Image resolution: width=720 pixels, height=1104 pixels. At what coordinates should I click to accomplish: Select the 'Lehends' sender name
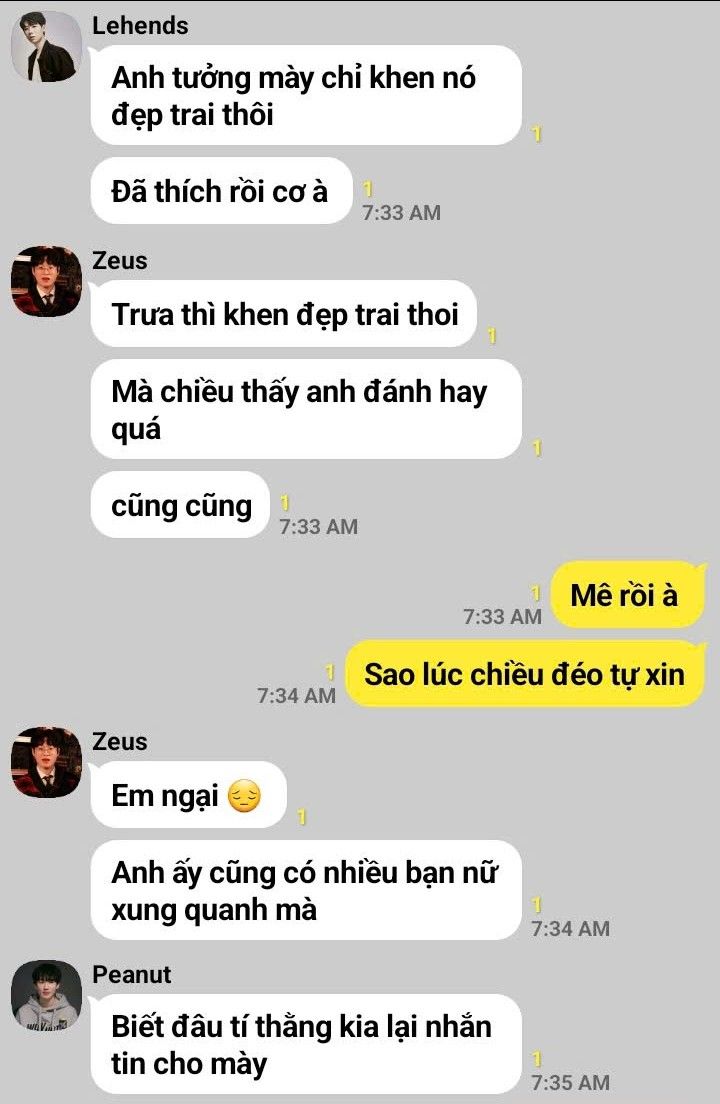click(140, 25)
